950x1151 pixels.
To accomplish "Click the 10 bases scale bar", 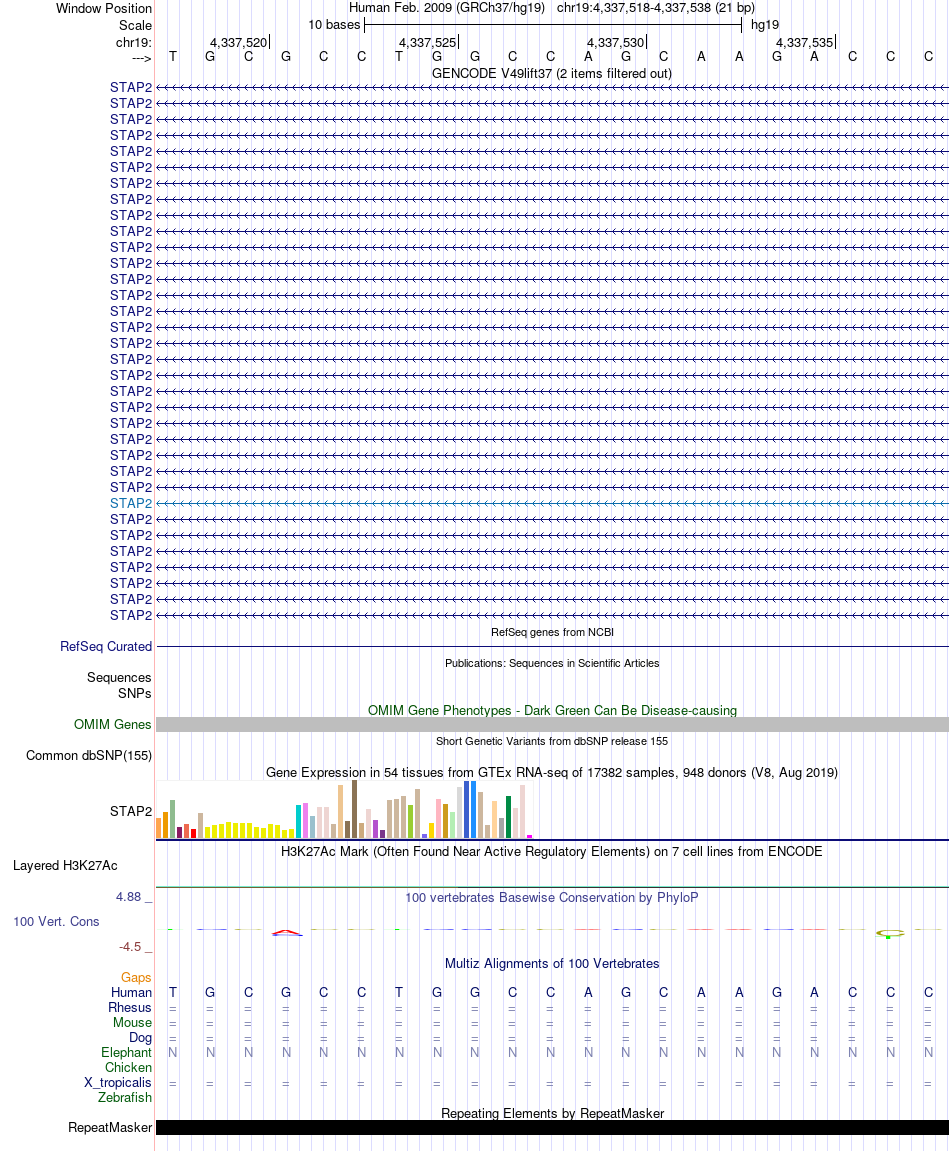I will [553, 25].
